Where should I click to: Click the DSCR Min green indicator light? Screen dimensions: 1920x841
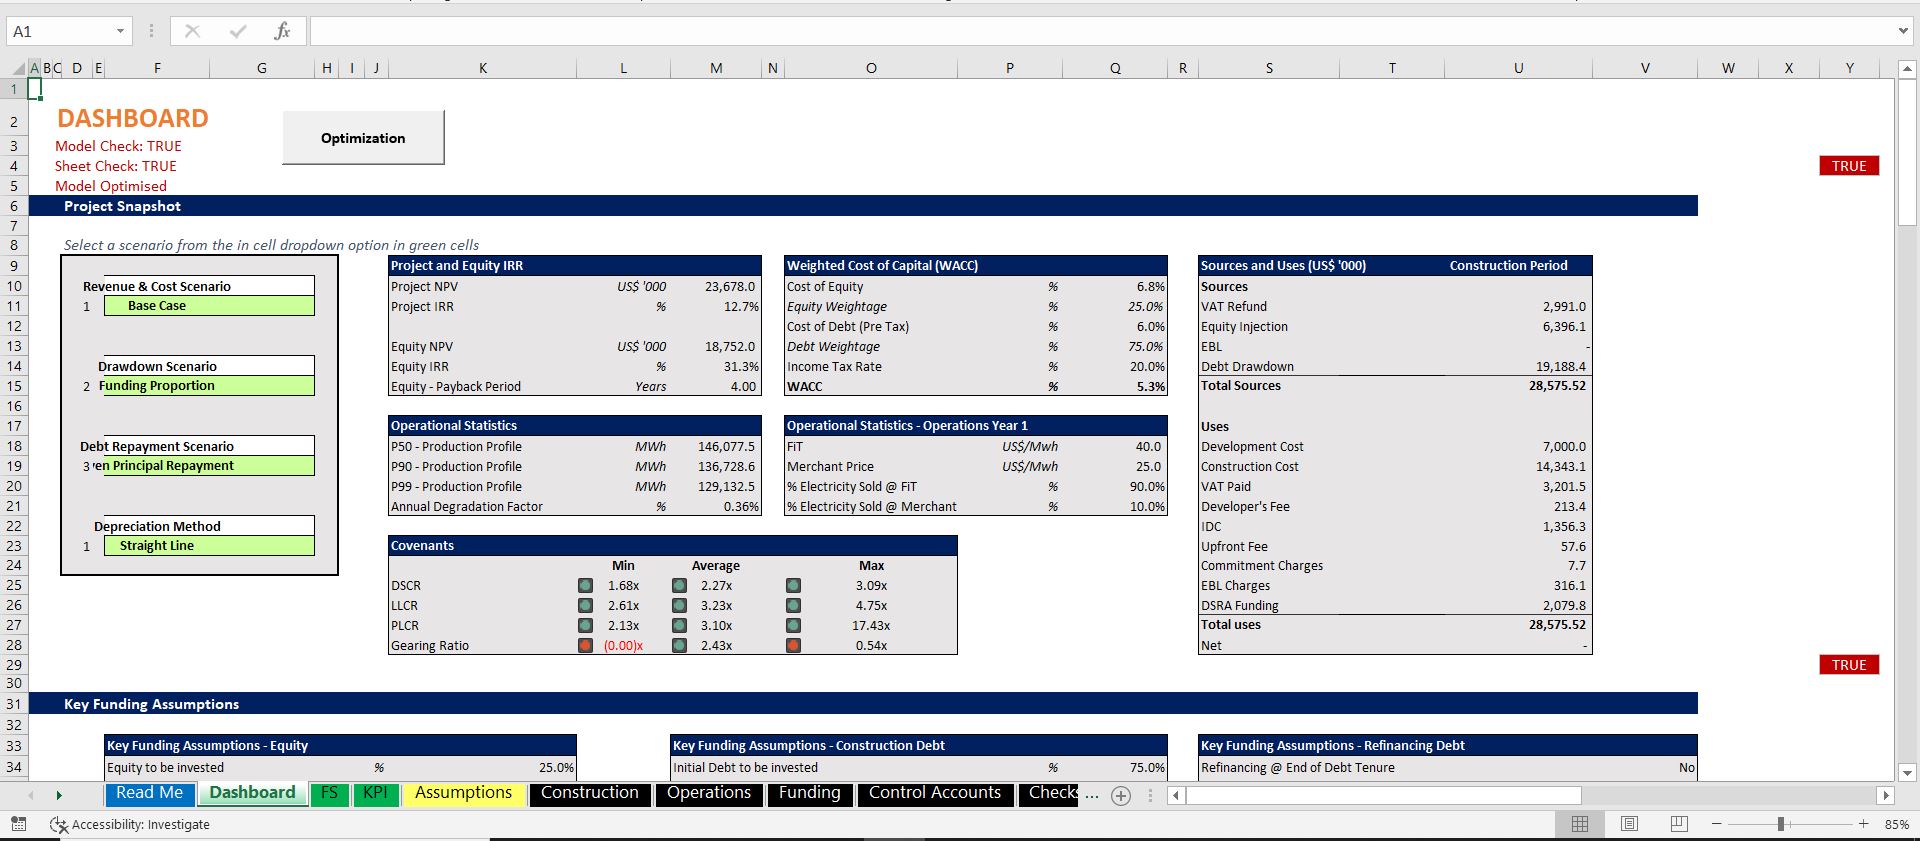[x=585, y=585]
